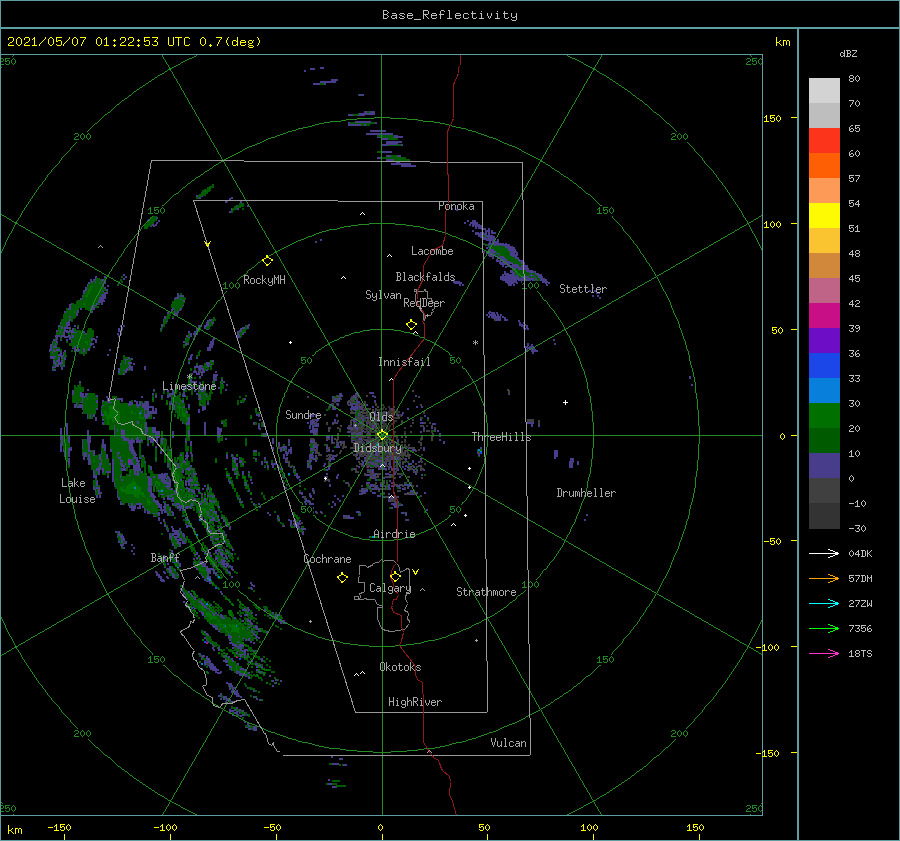Click the magenta 18TS arrow in legend

coord(824,653)
